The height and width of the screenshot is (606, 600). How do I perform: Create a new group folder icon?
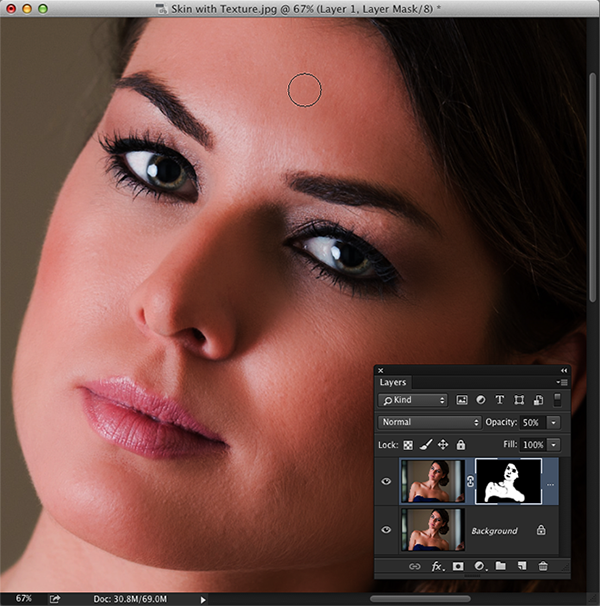pyautogui.click(x=501, y=566)
